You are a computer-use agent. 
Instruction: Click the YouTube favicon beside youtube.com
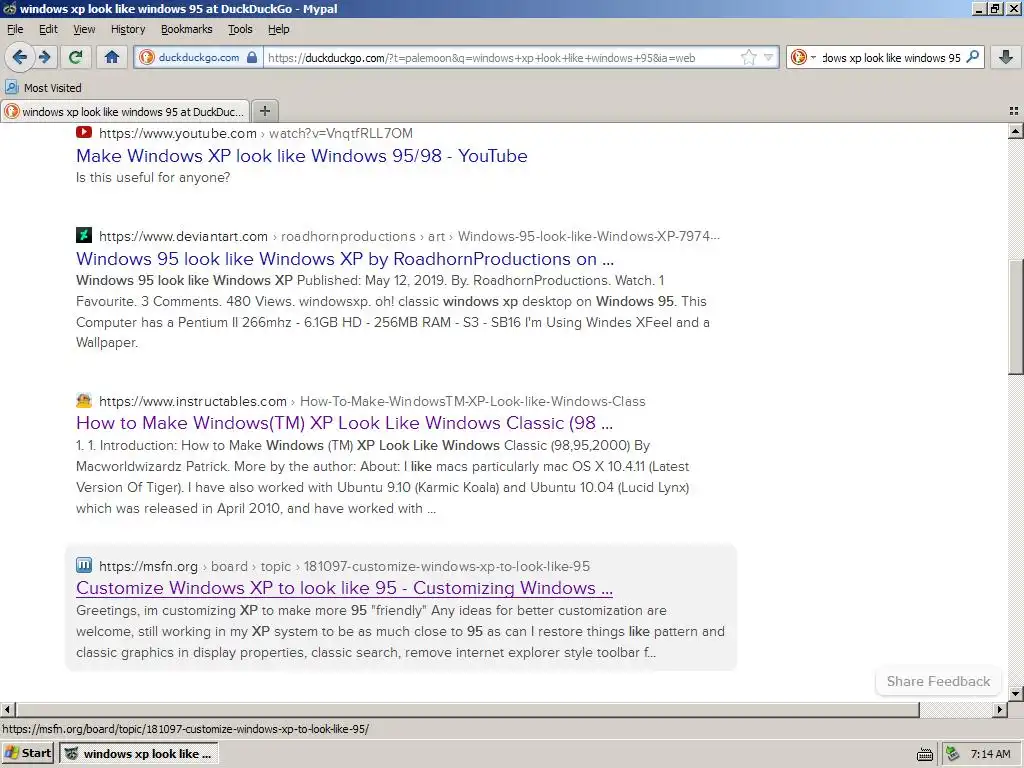(x=84, y=133)
